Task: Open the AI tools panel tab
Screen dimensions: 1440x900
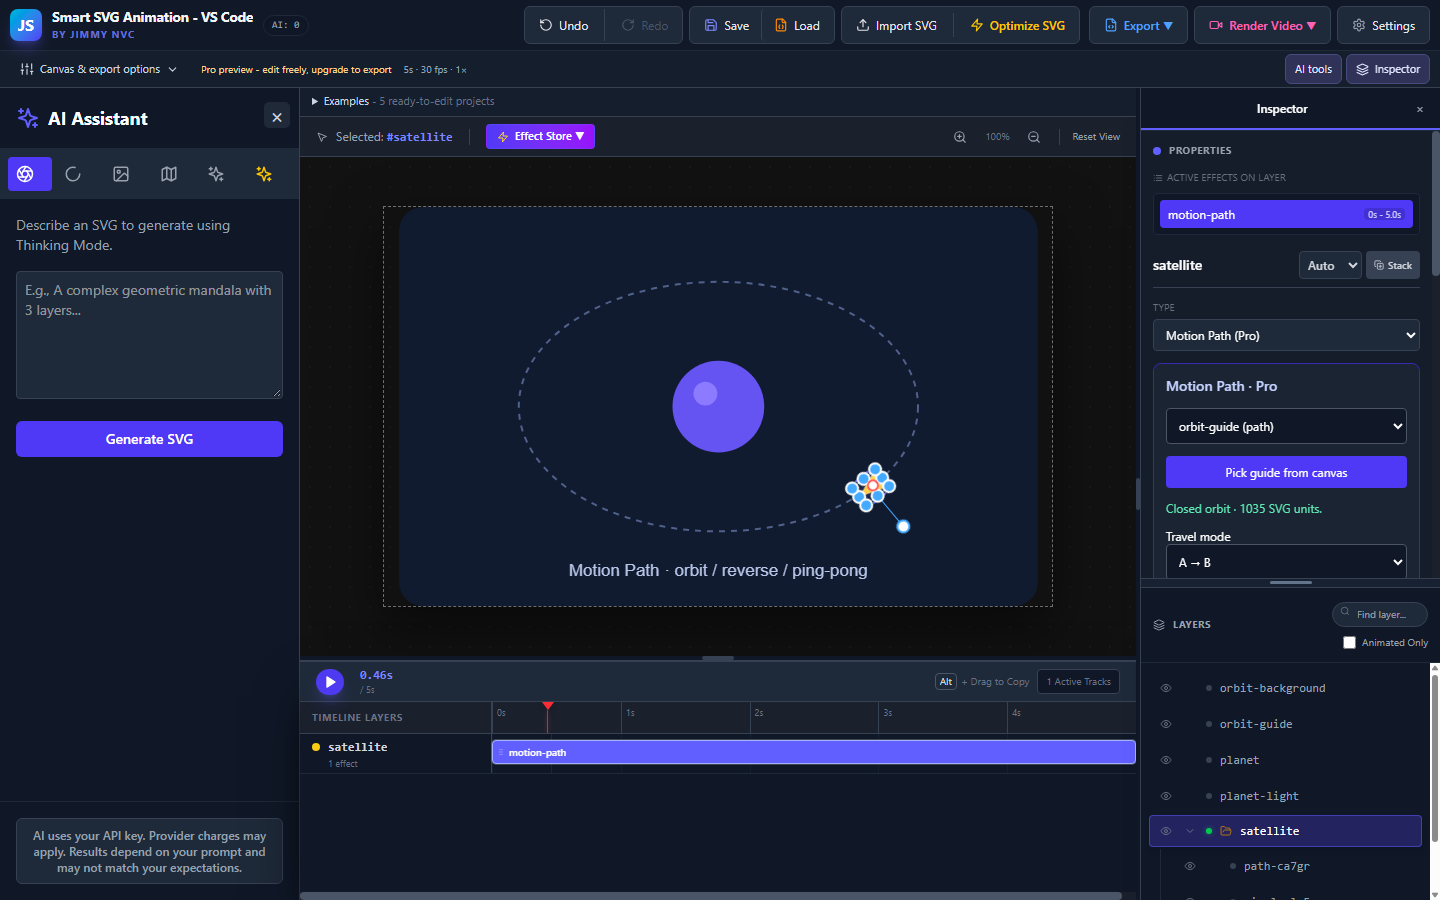Action: click(x=1313, y=69)
